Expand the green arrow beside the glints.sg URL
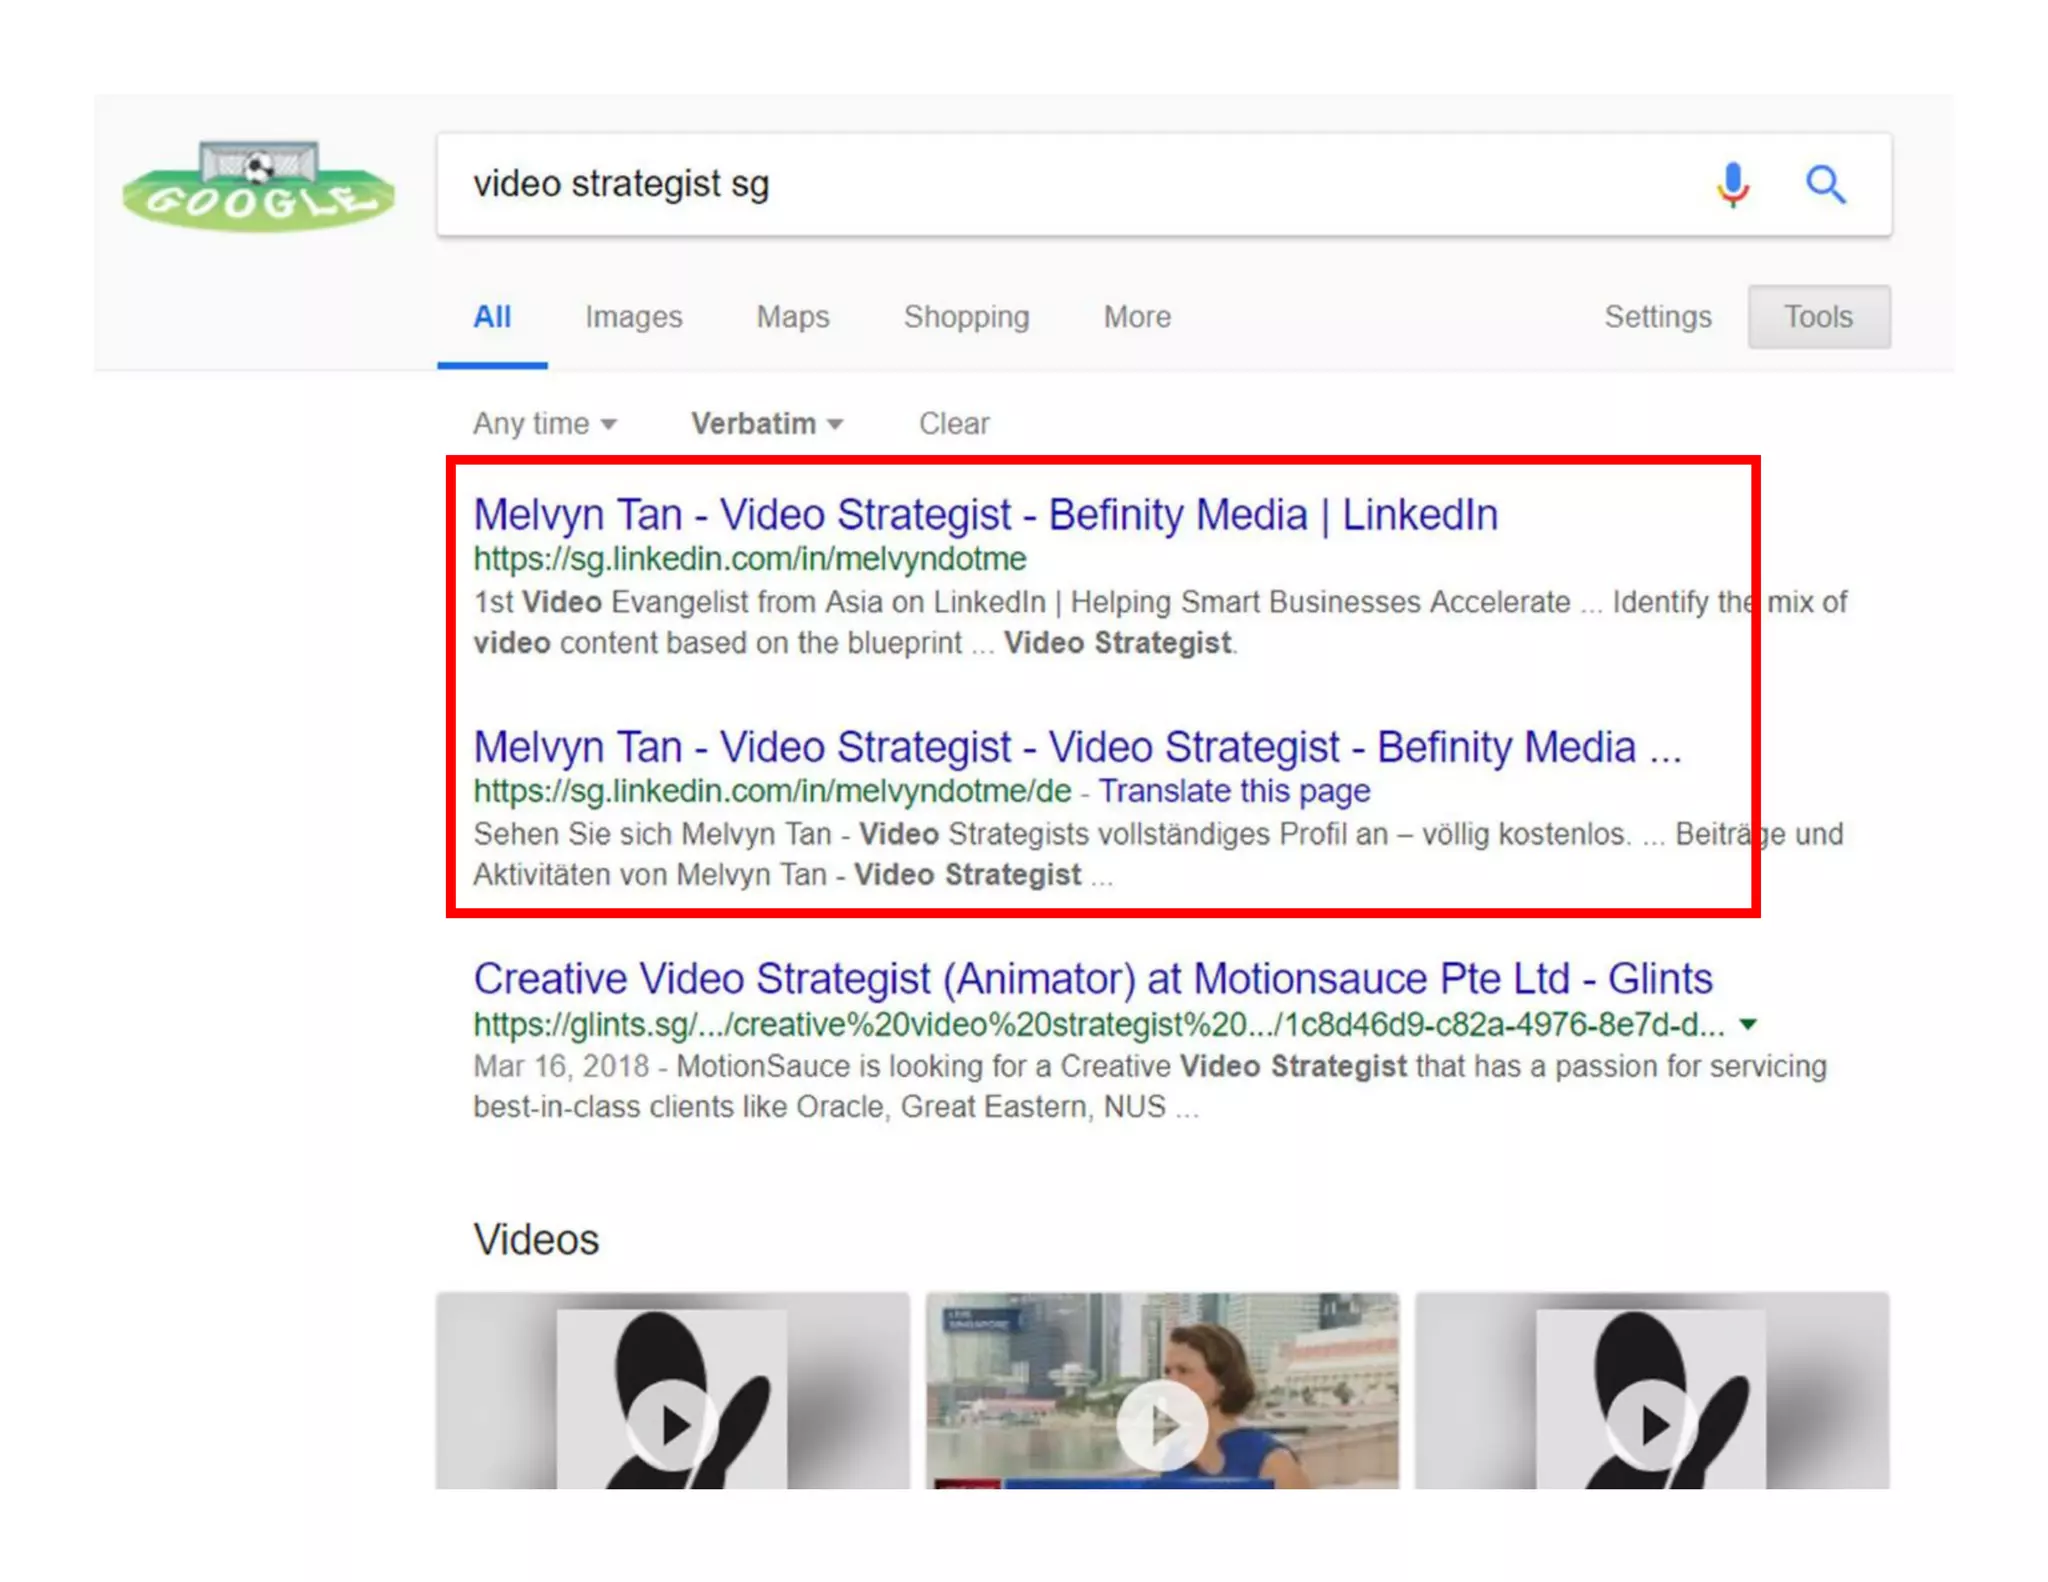 click(x=1748, y=1024)
